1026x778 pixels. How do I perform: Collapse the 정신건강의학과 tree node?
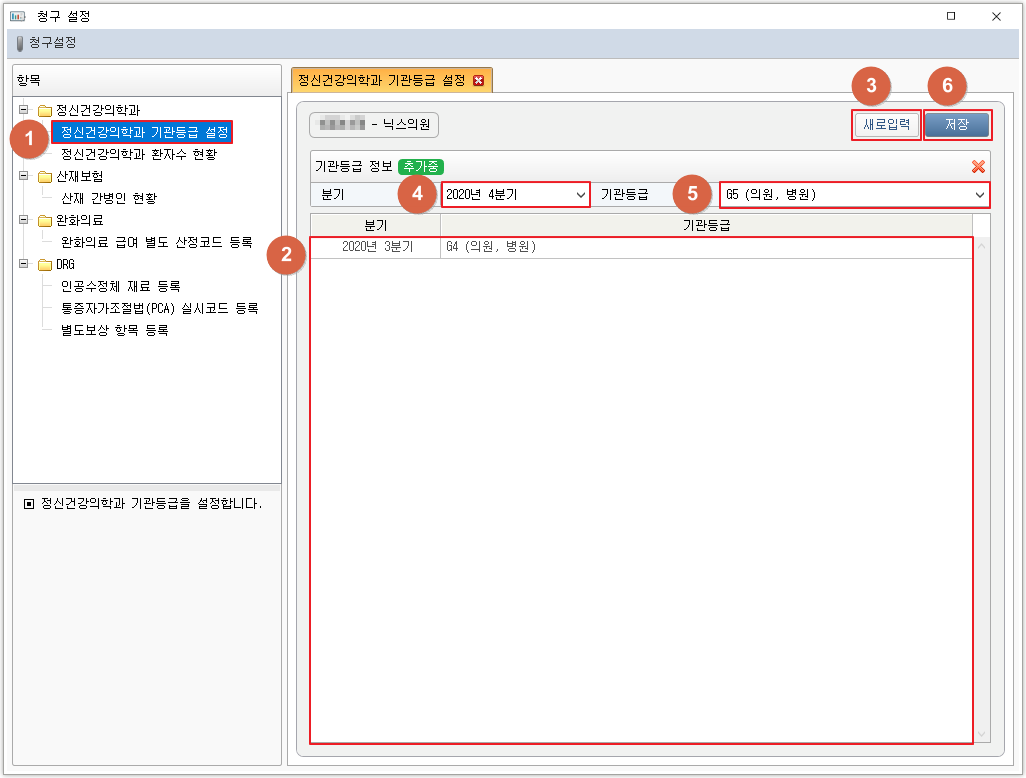point(25,110)
